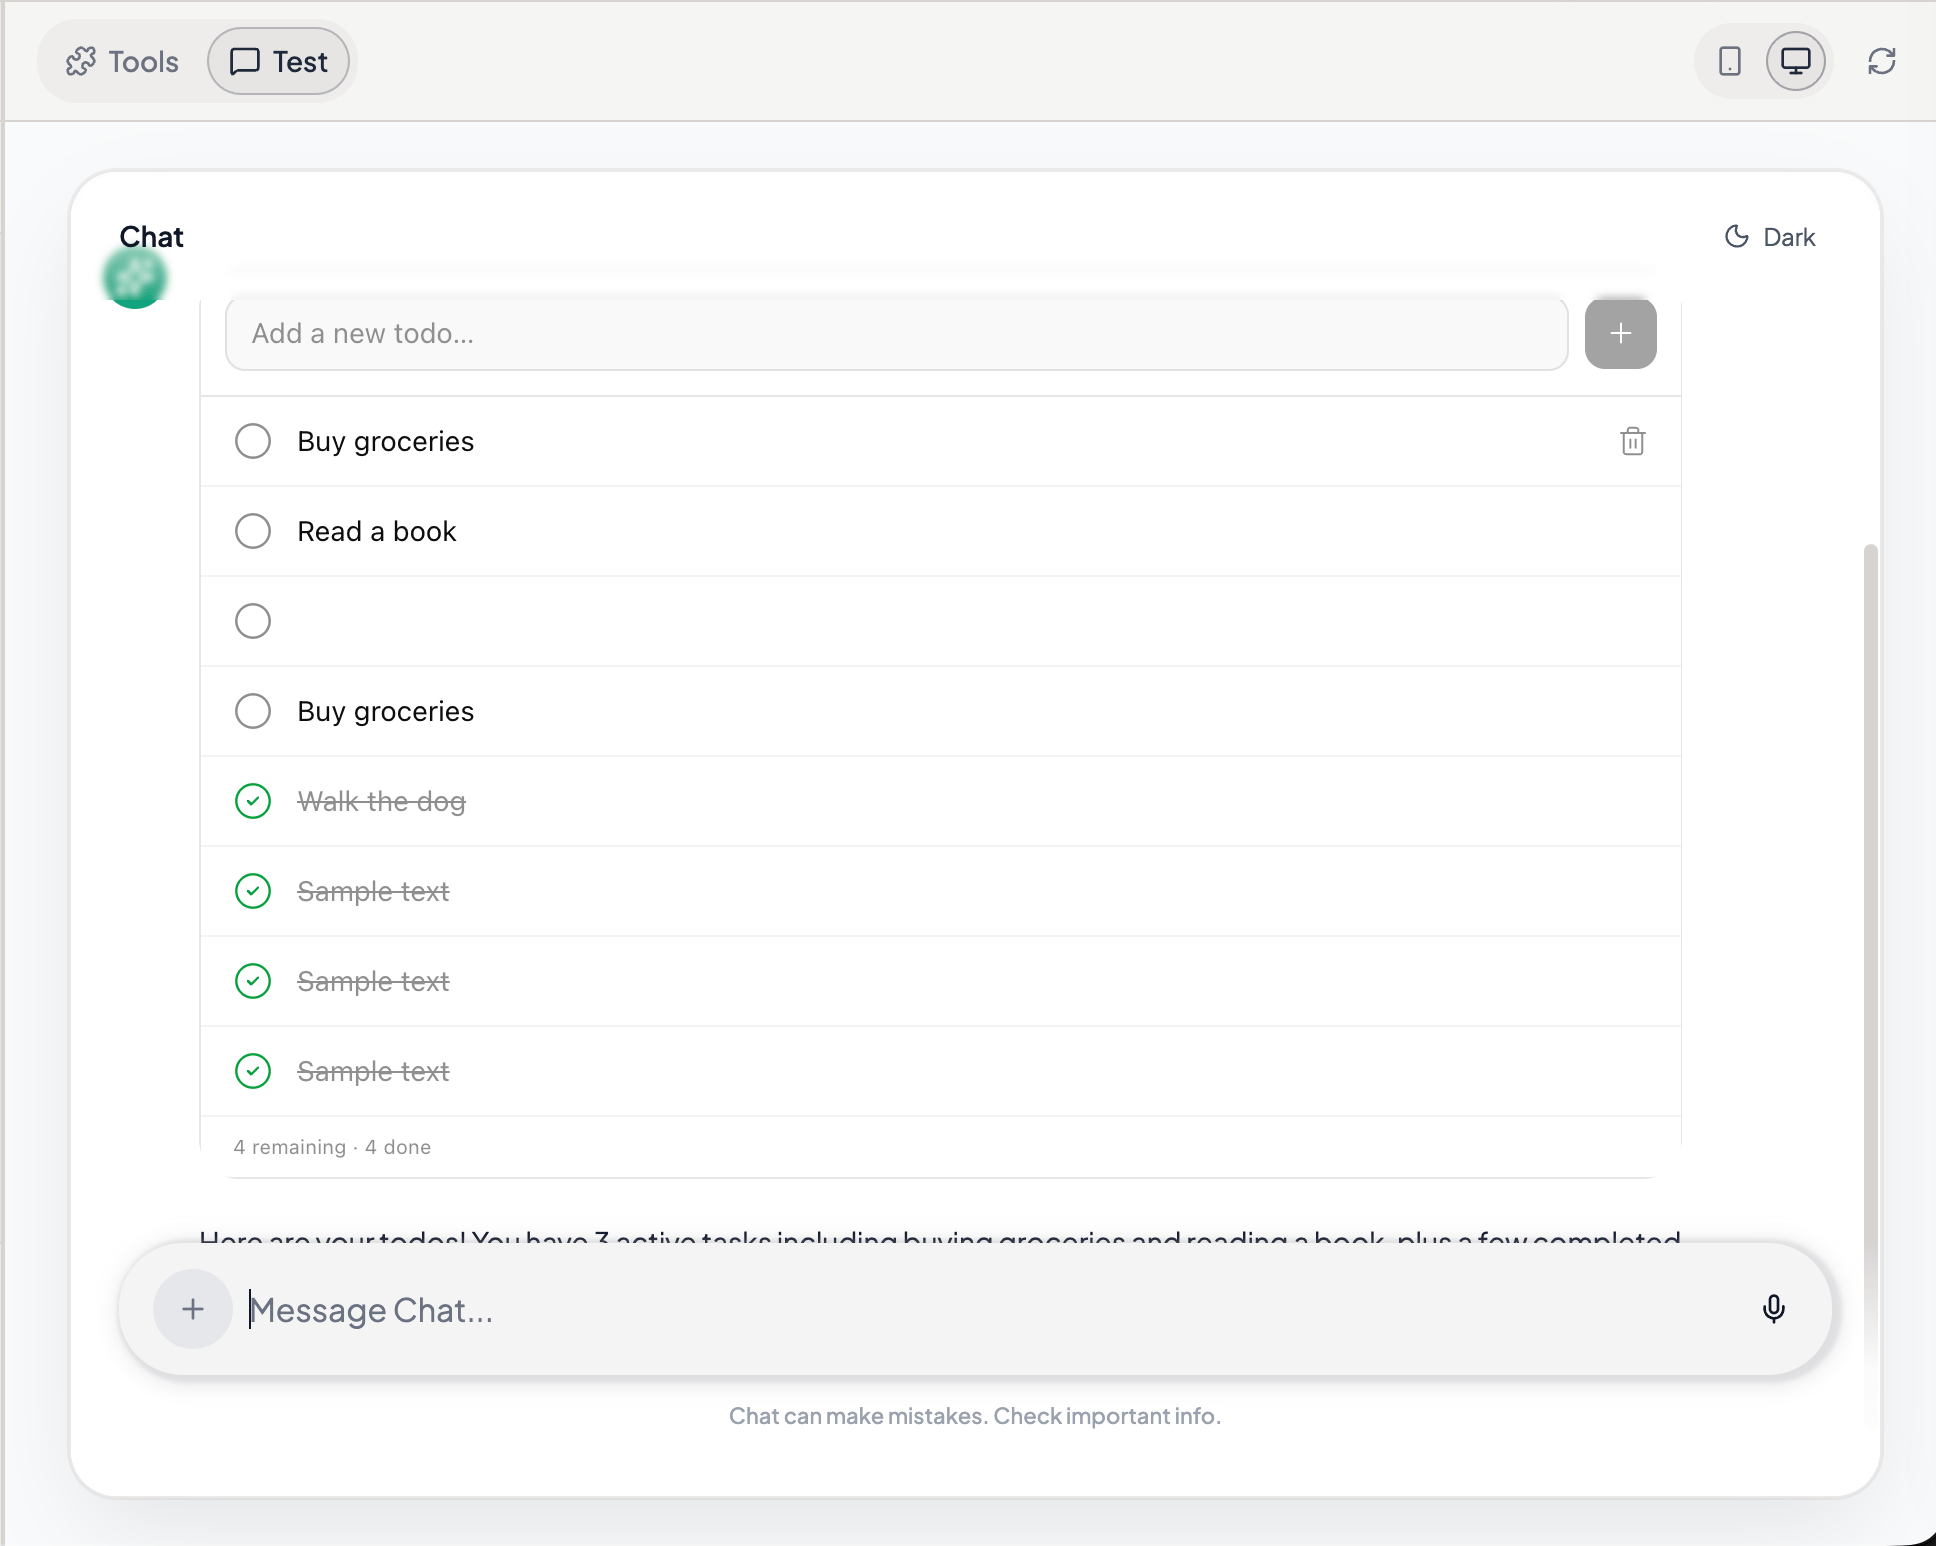This screenshot has width=1936, height=1546.
Task: Uncheck the last Sample text todo
Action: pos(253,1071)
